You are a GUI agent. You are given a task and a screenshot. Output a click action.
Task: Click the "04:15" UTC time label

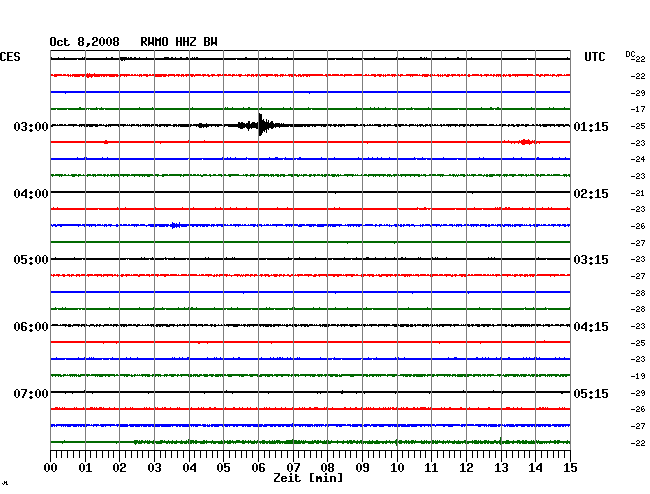[591, 327]
